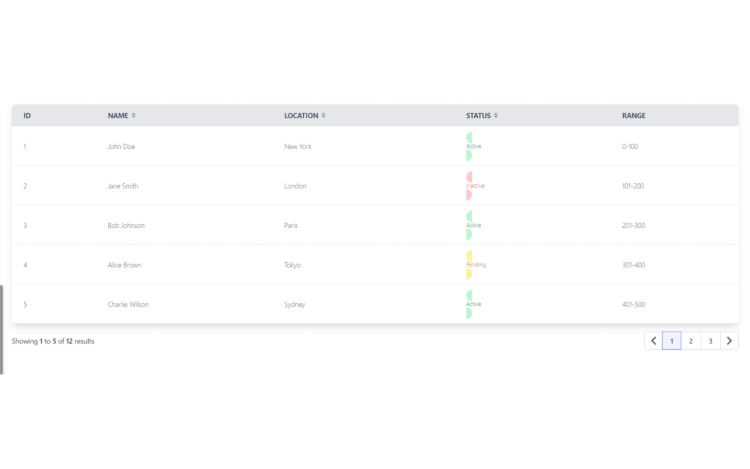Select the Alice Brown name cell
The width and height of the screenshot is (750, 469).
click(124, 265)
